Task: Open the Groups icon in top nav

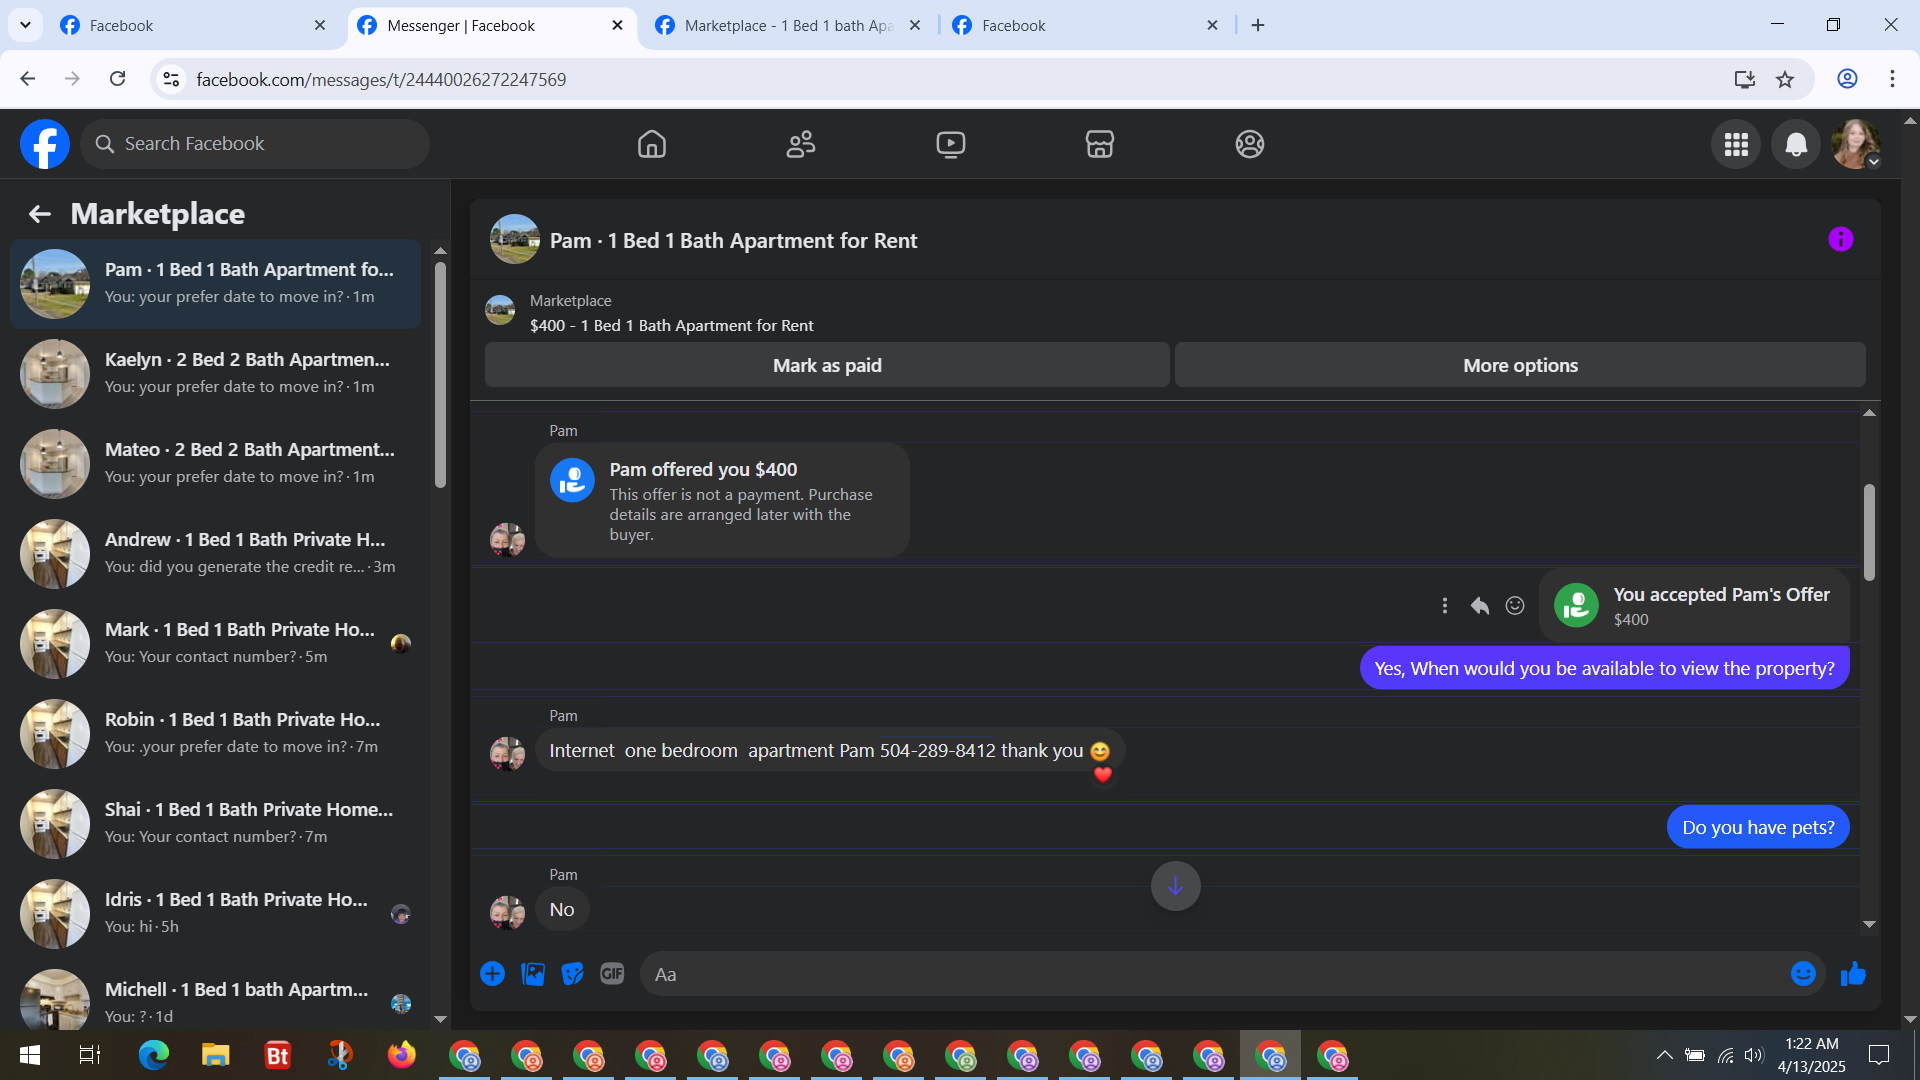Action: pyautogui.click(x=1249, y=144)
